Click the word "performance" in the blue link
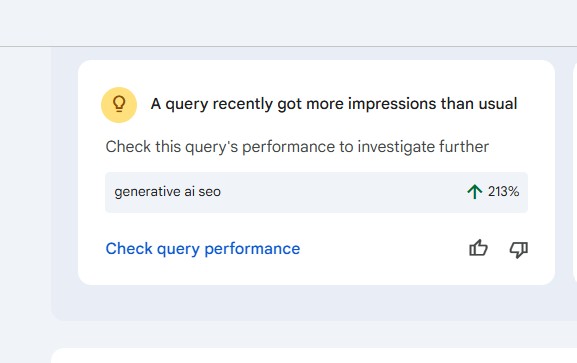Viewport: 577px width, 363px height. (x=252, y=249)
